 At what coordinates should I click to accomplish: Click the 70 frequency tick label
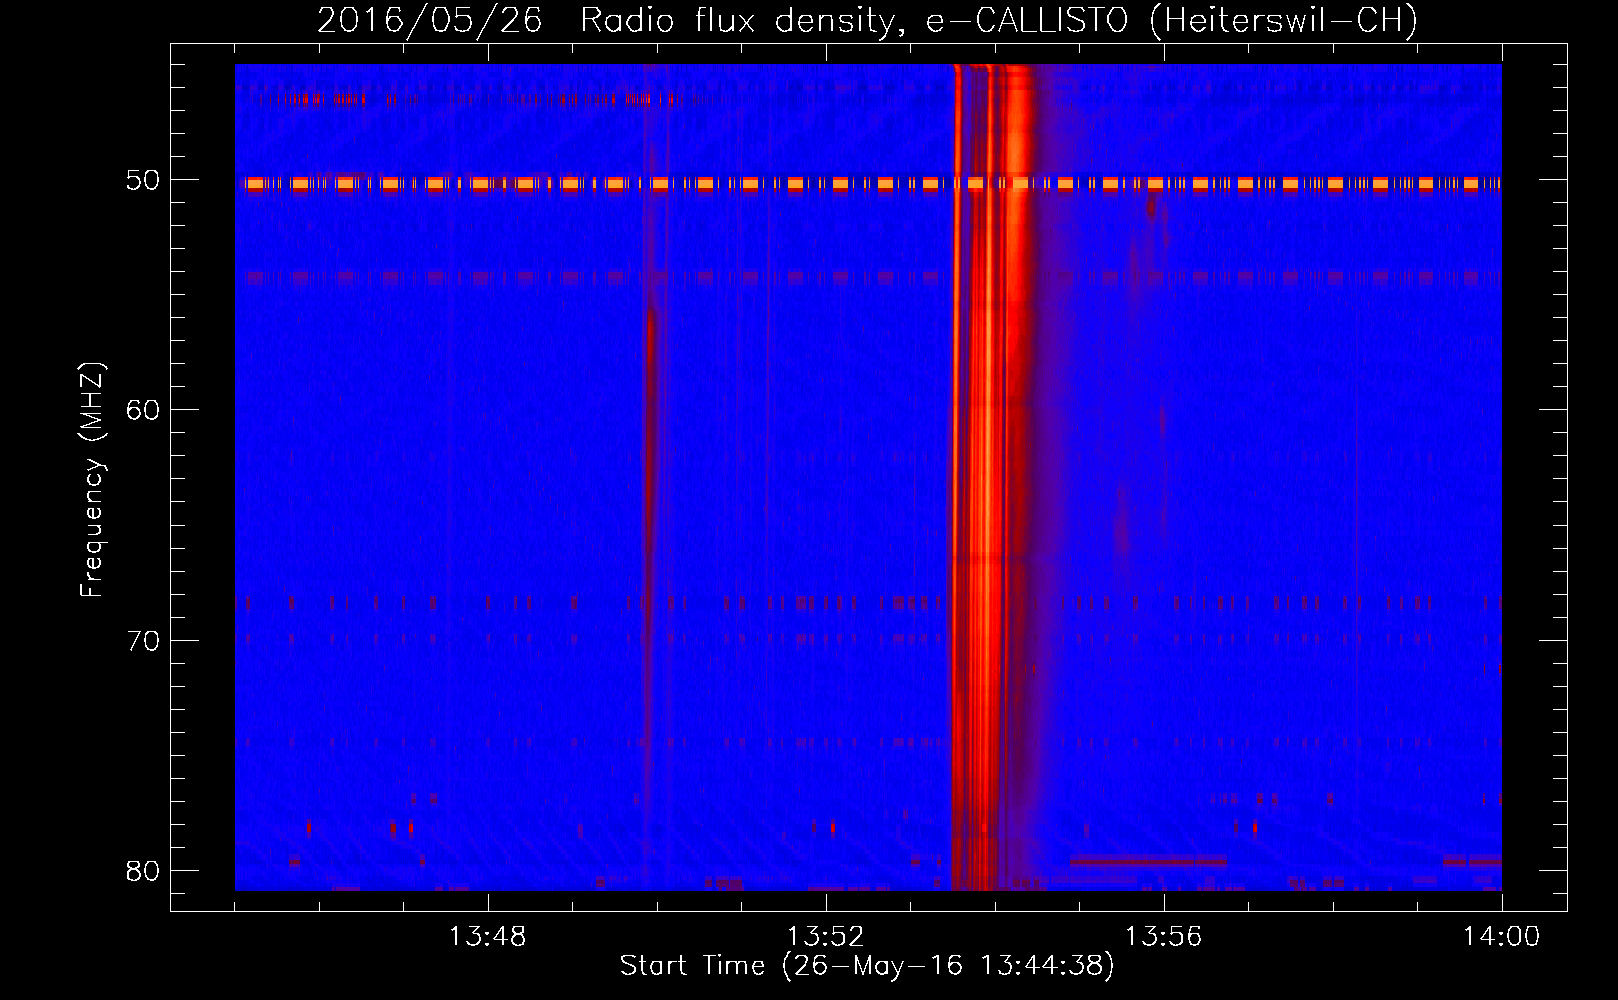pyautogui.click(x=143, y=641)
